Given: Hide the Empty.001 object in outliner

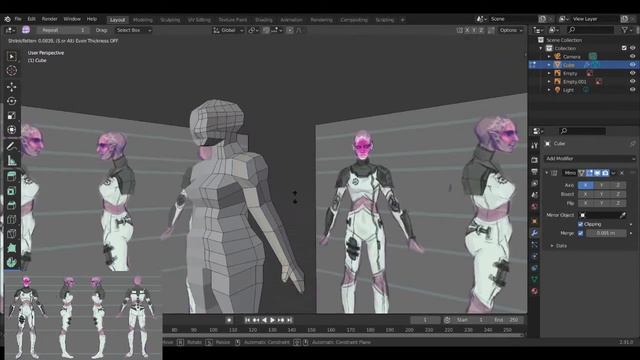Looking at the screenshot, I should 632,82.
